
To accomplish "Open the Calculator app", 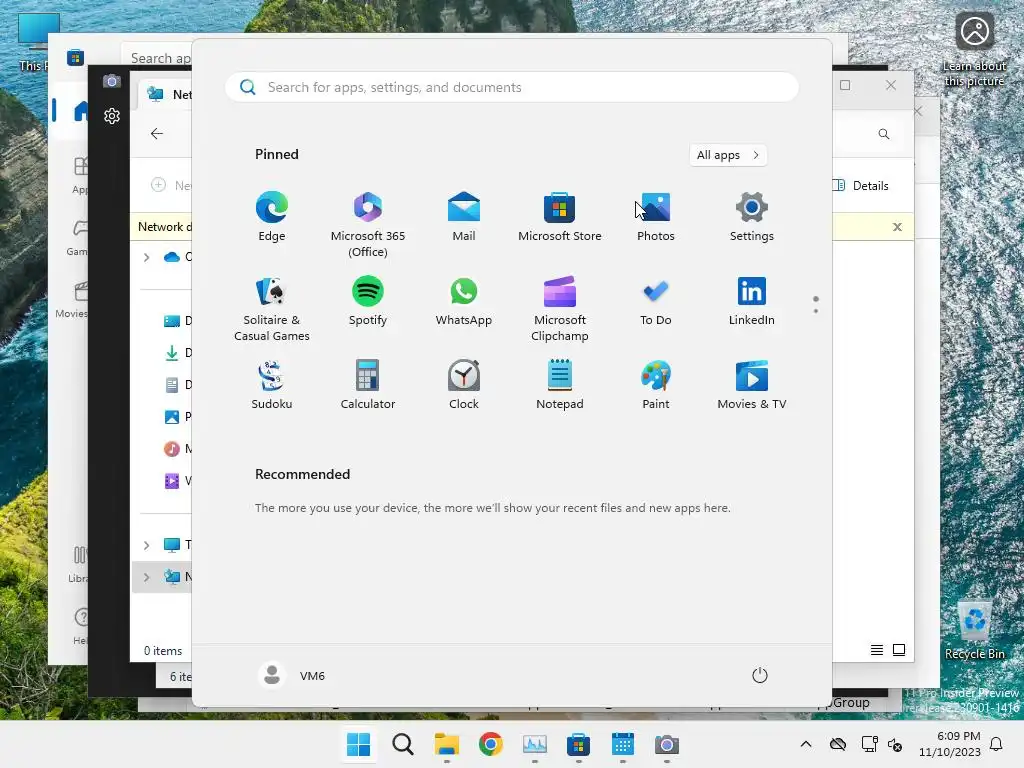I will [368, 385].
